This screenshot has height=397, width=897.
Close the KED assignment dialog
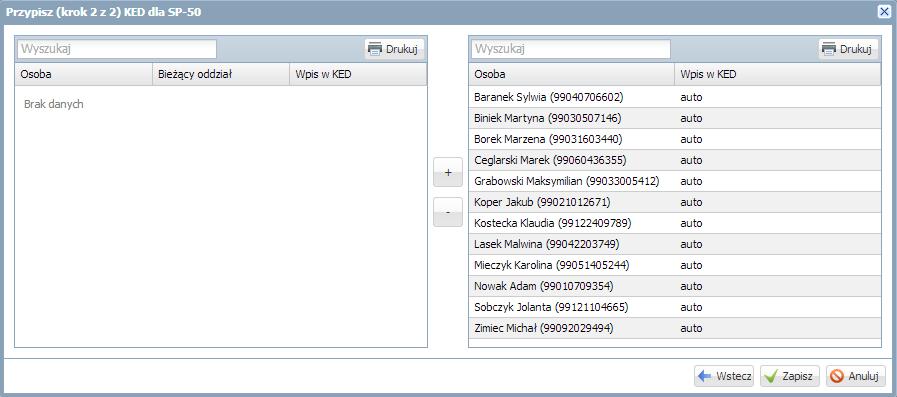tap(884, 11)
